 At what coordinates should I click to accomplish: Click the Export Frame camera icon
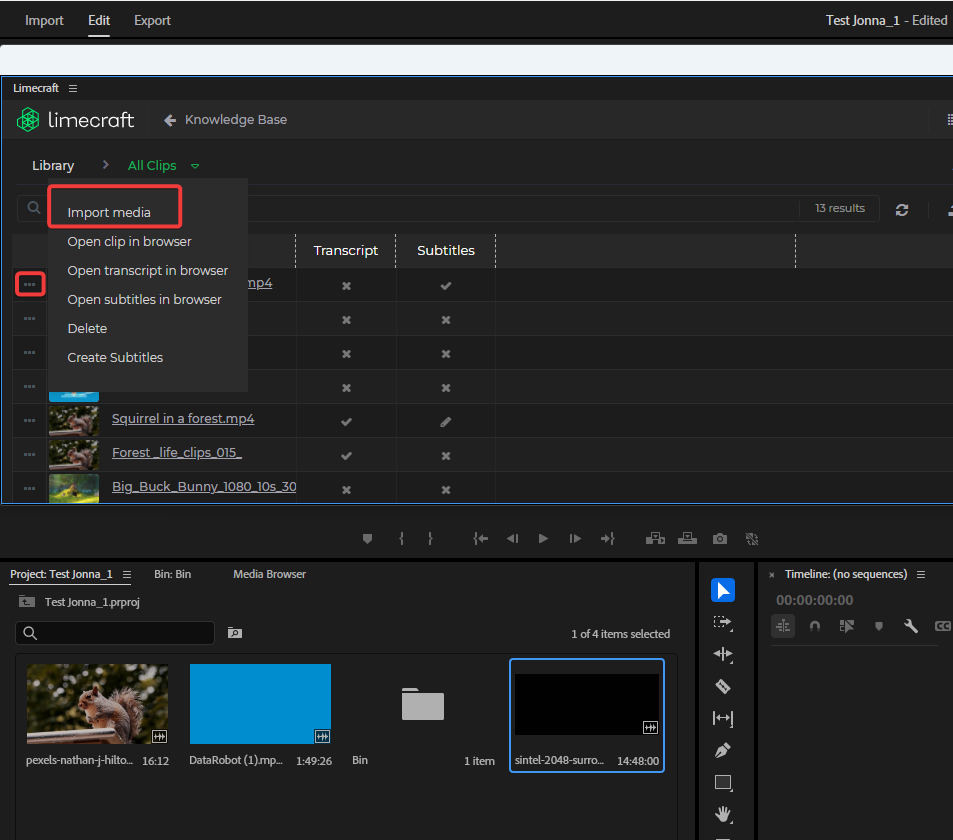pyautogui.click(x=719, y=539)
